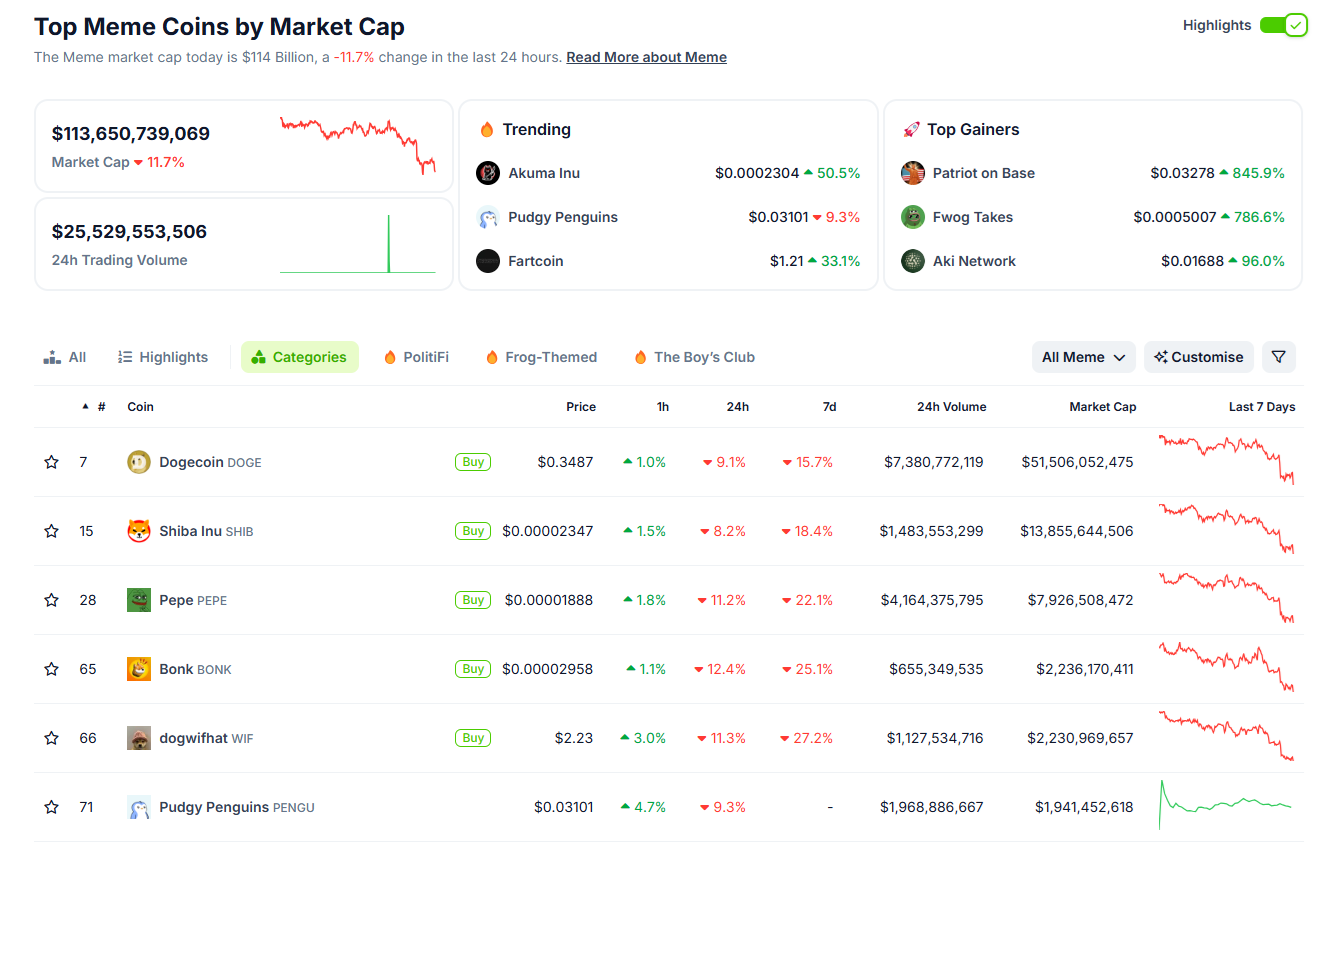
Task: Open Fartcoin from Trending
Action: 536,261
